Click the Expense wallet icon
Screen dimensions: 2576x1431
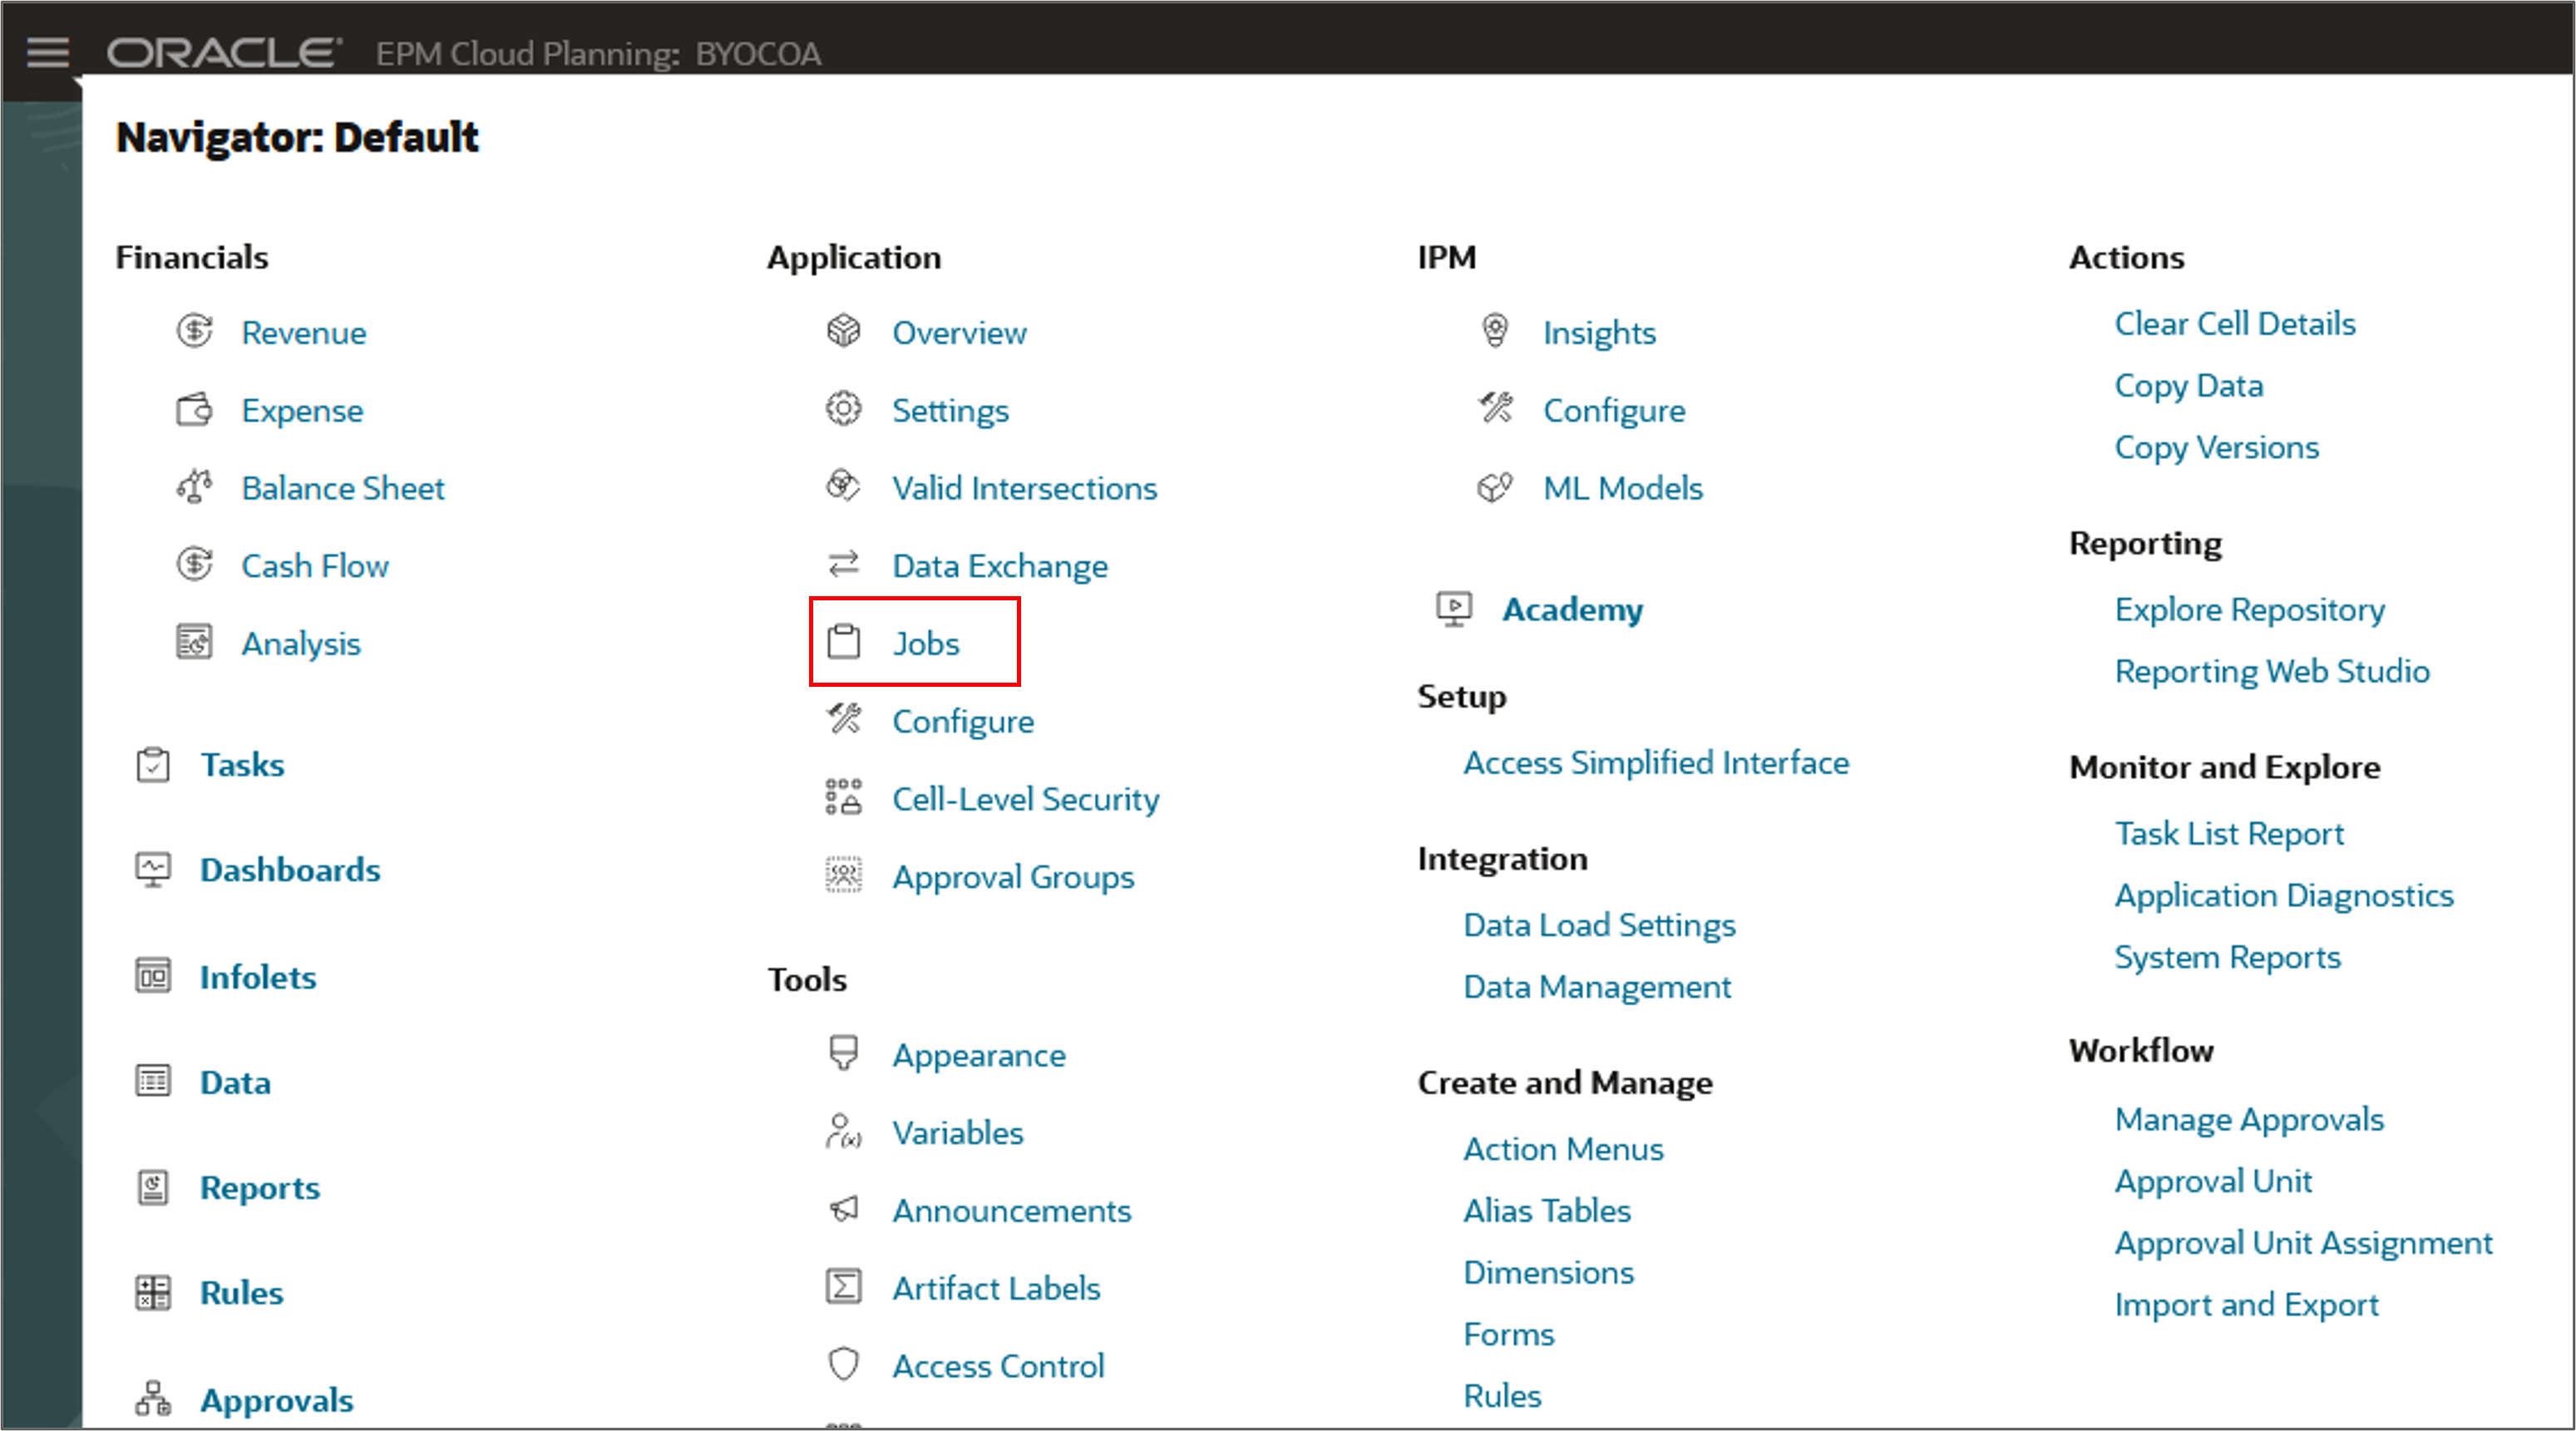click(194, 409)
